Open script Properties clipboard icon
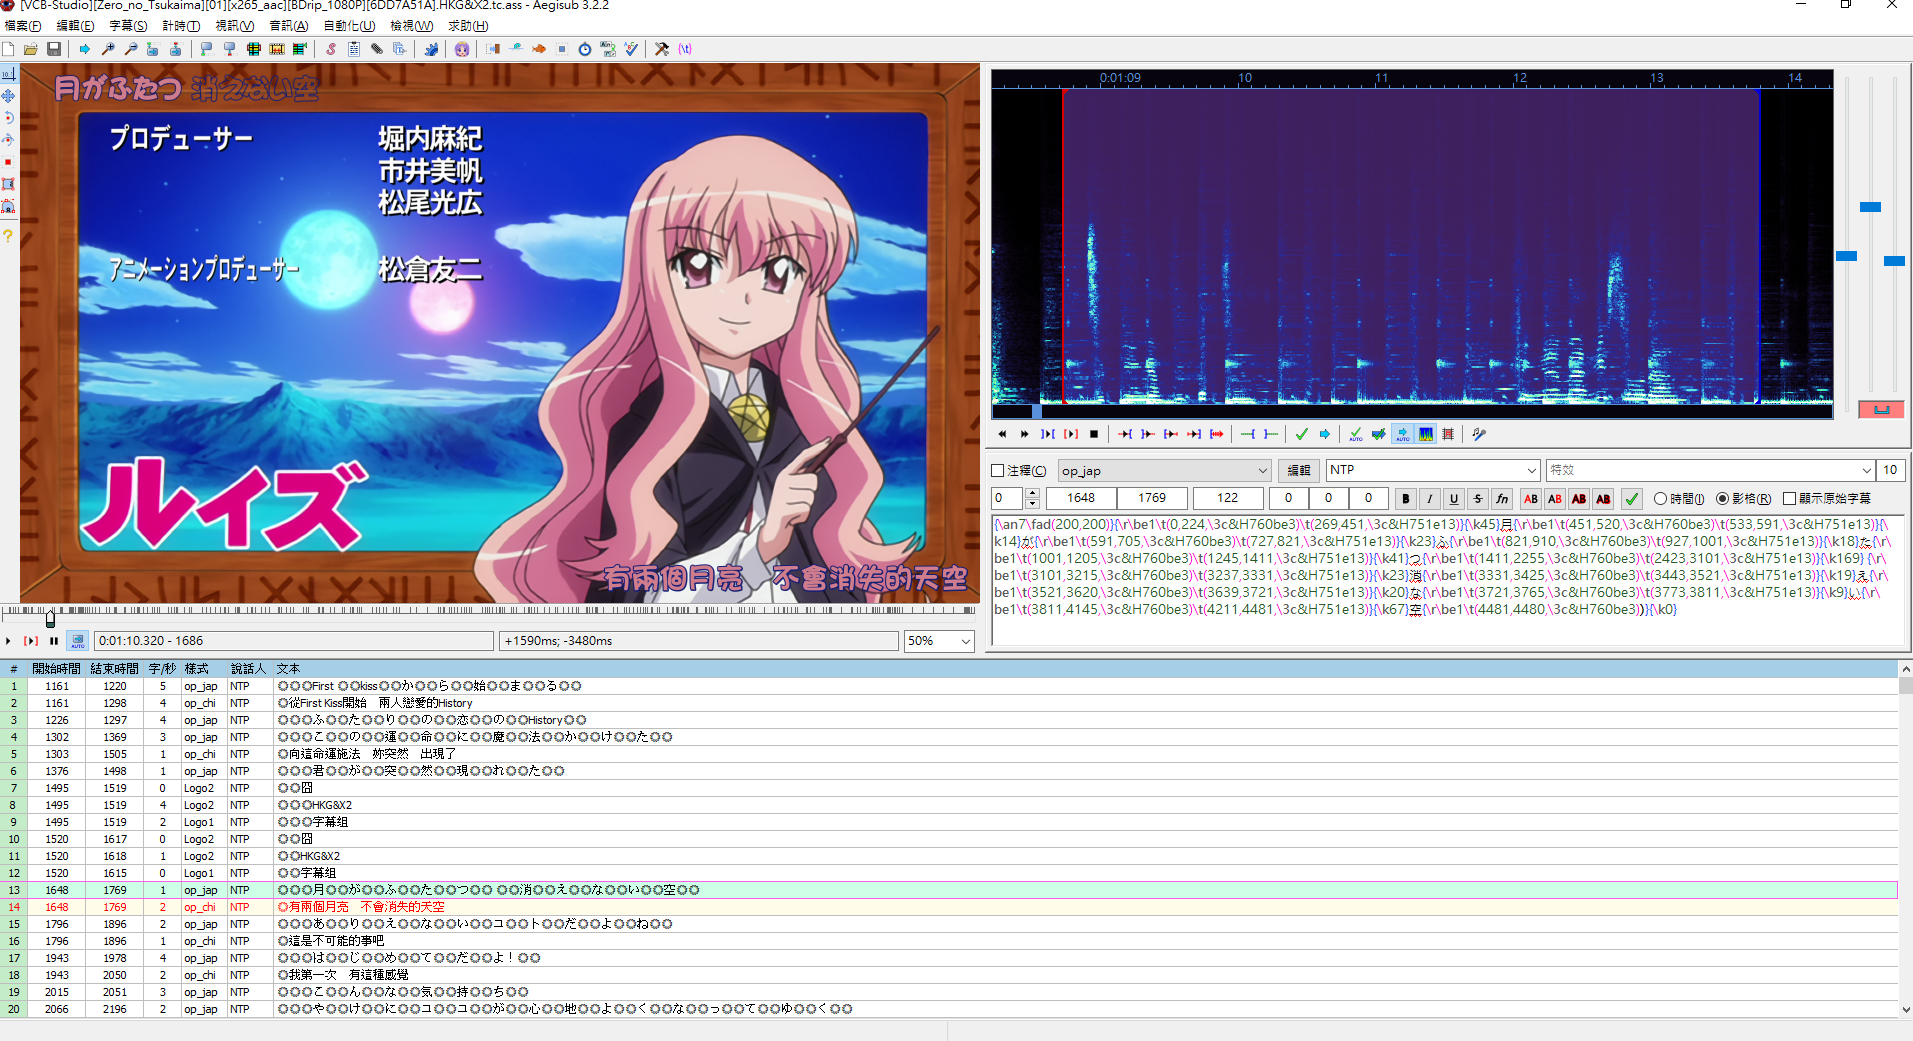 coord(354,49)
